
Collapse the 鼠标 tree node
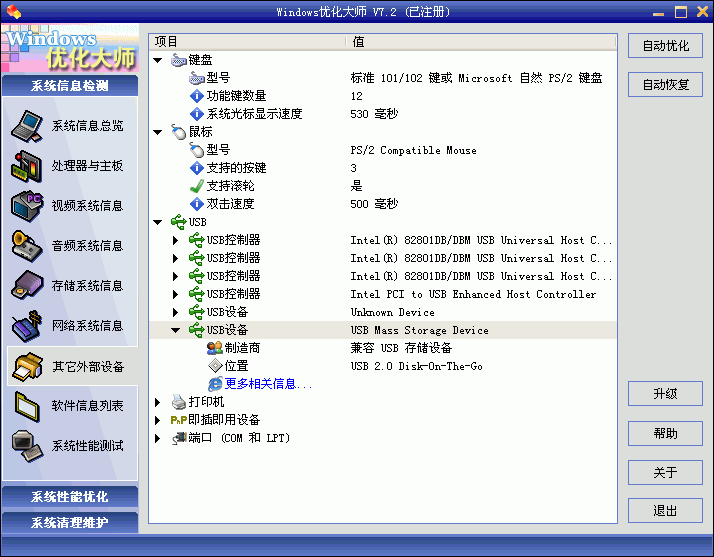(158, 132)
